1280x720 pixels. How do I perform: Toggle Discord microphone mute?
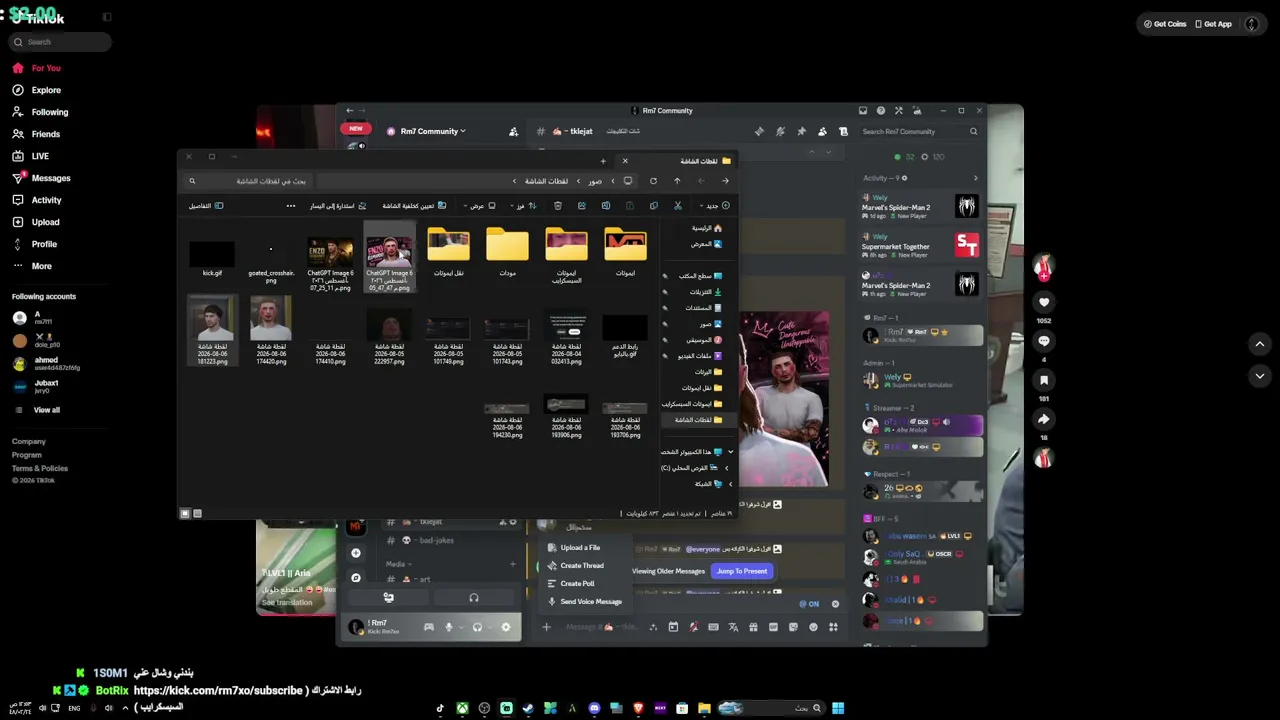(x=449, y=627)
